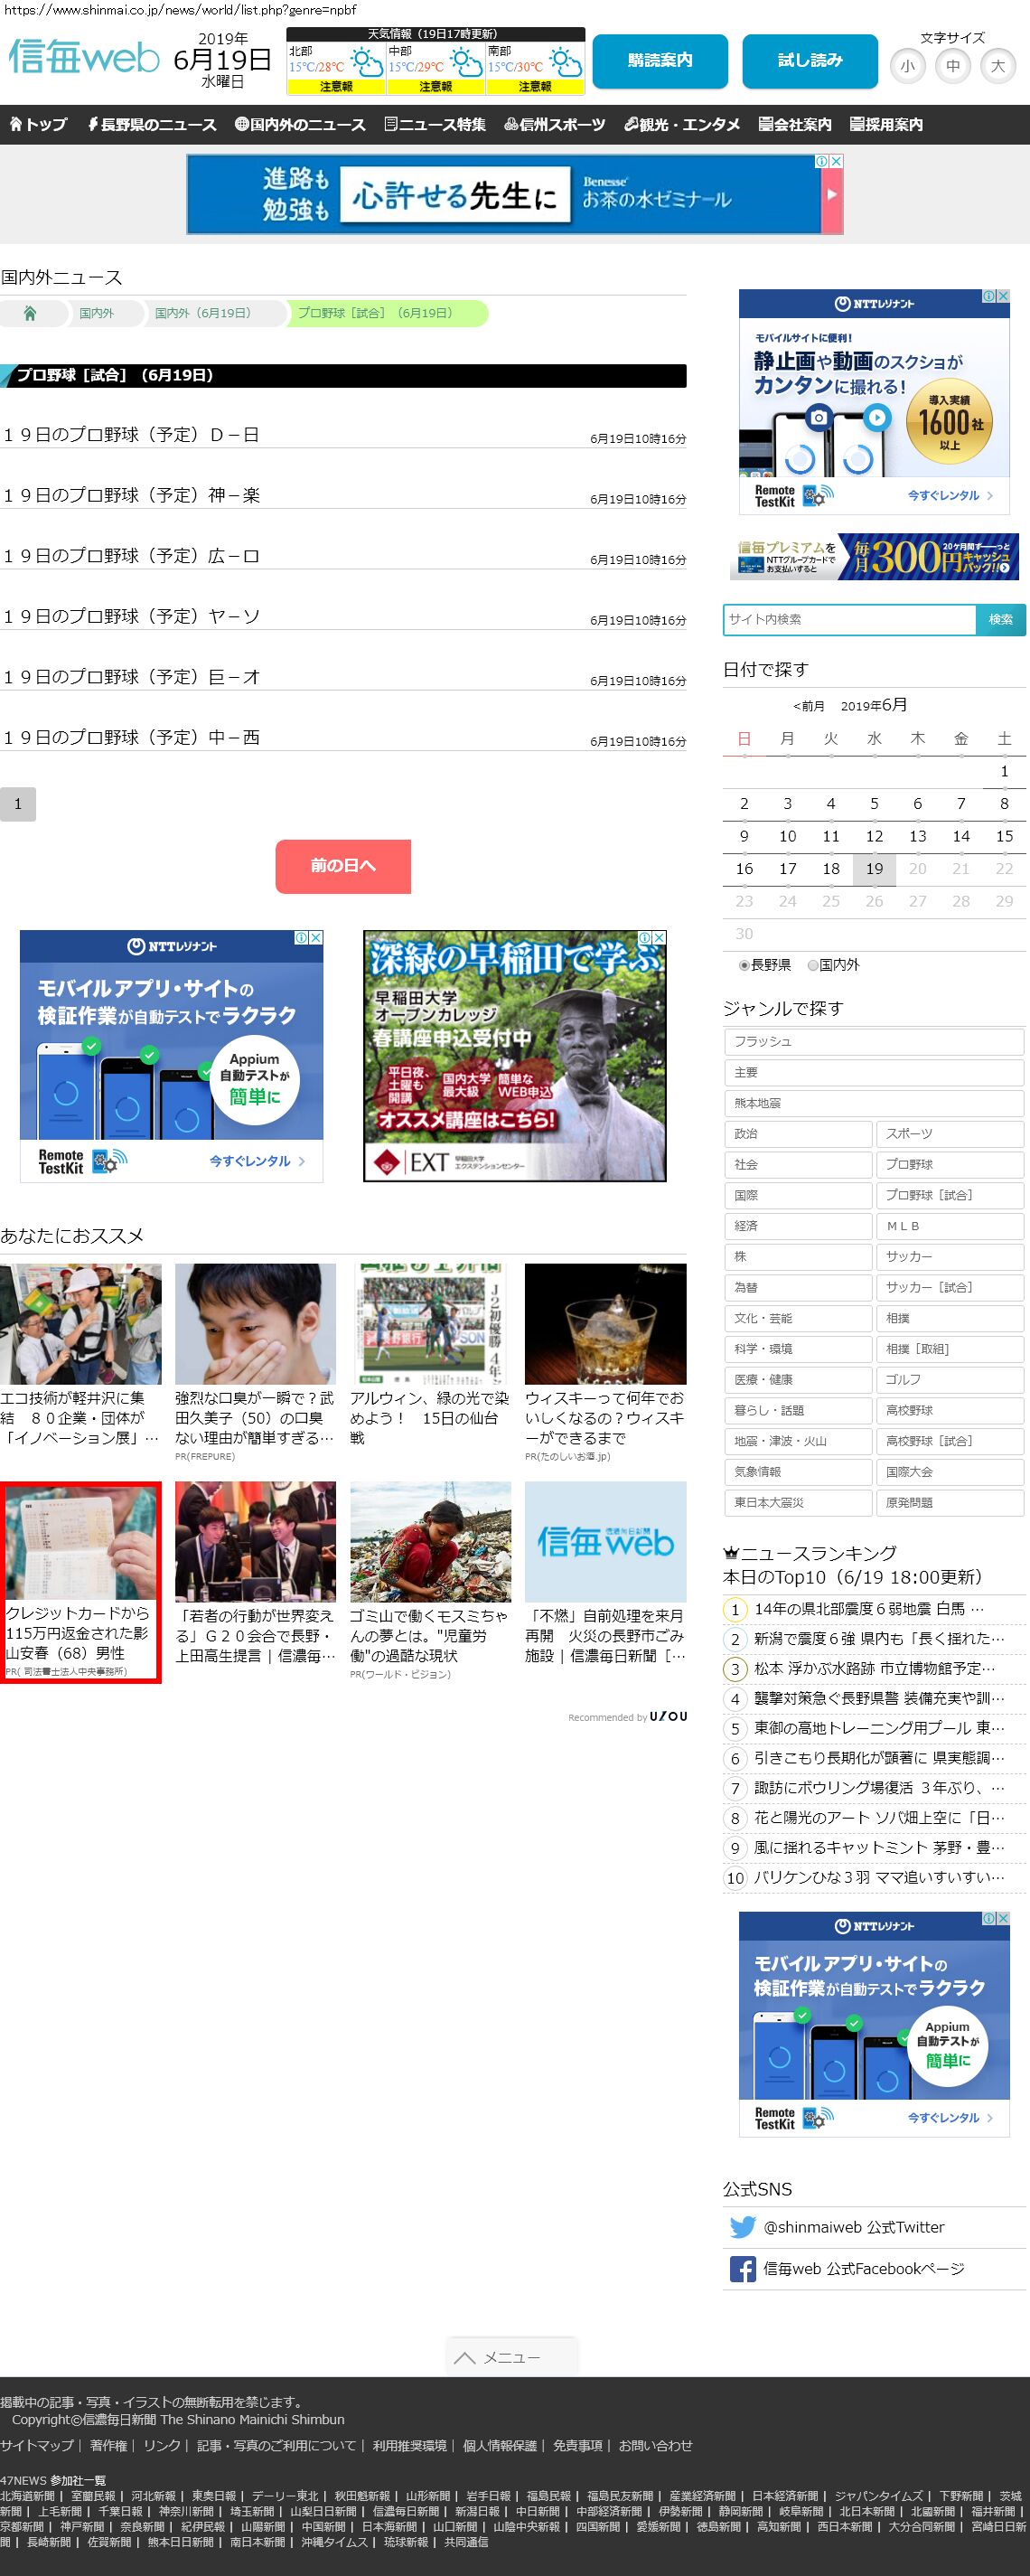This screenshot has width=1030, height=2576.
Task: Click the 前の日へ button
Action: (343, 865)
